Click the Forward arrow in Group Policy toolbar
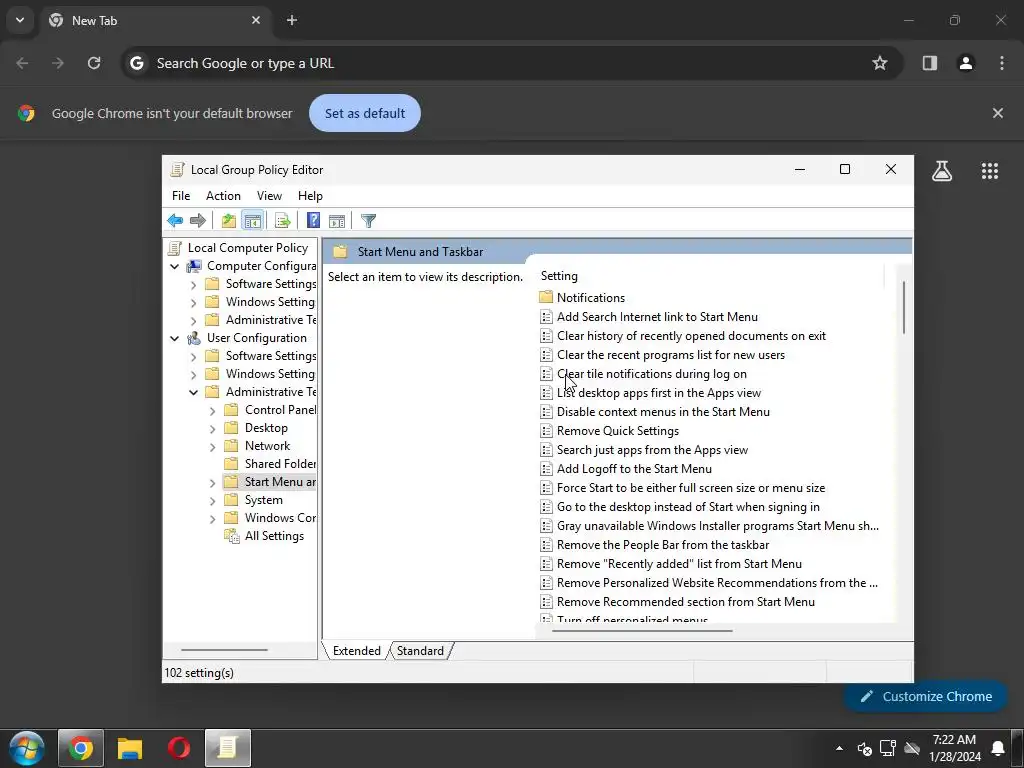Screen dimensions: 1024x768 click(x=197, y=221)
